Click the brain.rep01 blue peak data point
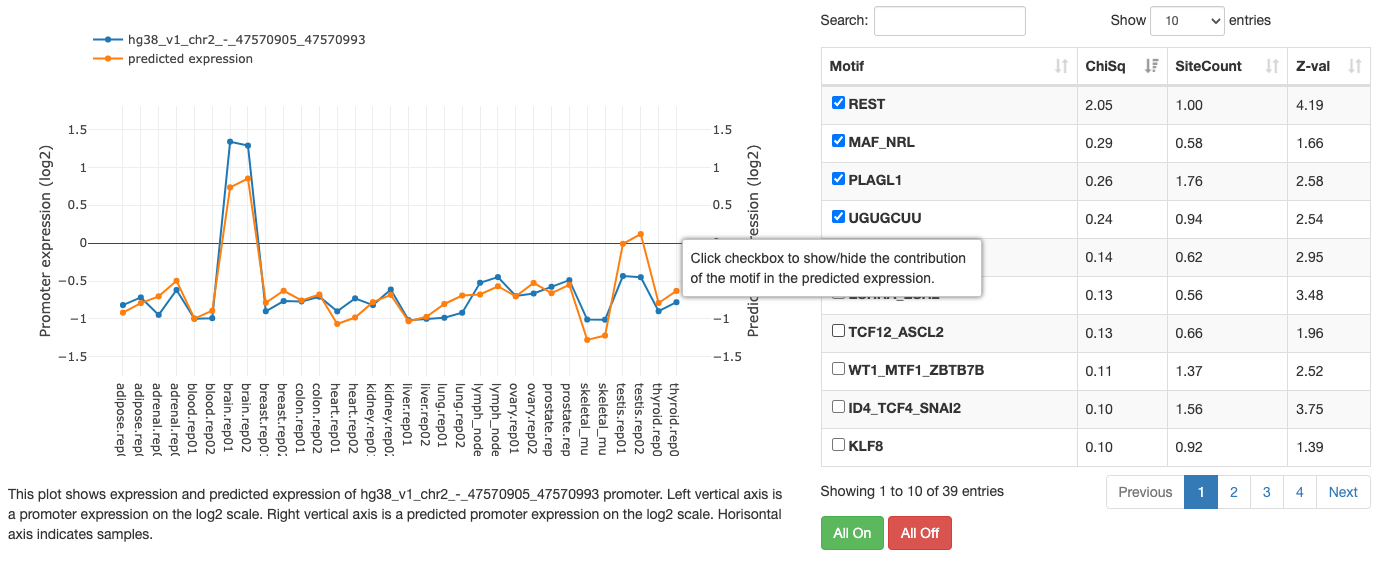Image resolution: width=1381 pixels, height=561 pixels. click(230, 142)
